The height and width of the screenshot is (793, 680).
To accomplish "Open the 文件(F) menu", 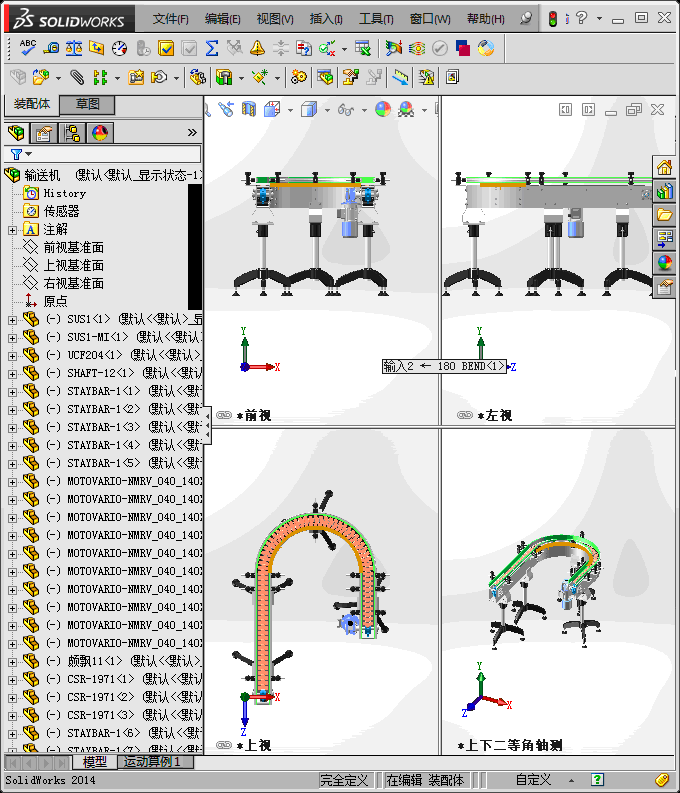I will tap(171, 19).
